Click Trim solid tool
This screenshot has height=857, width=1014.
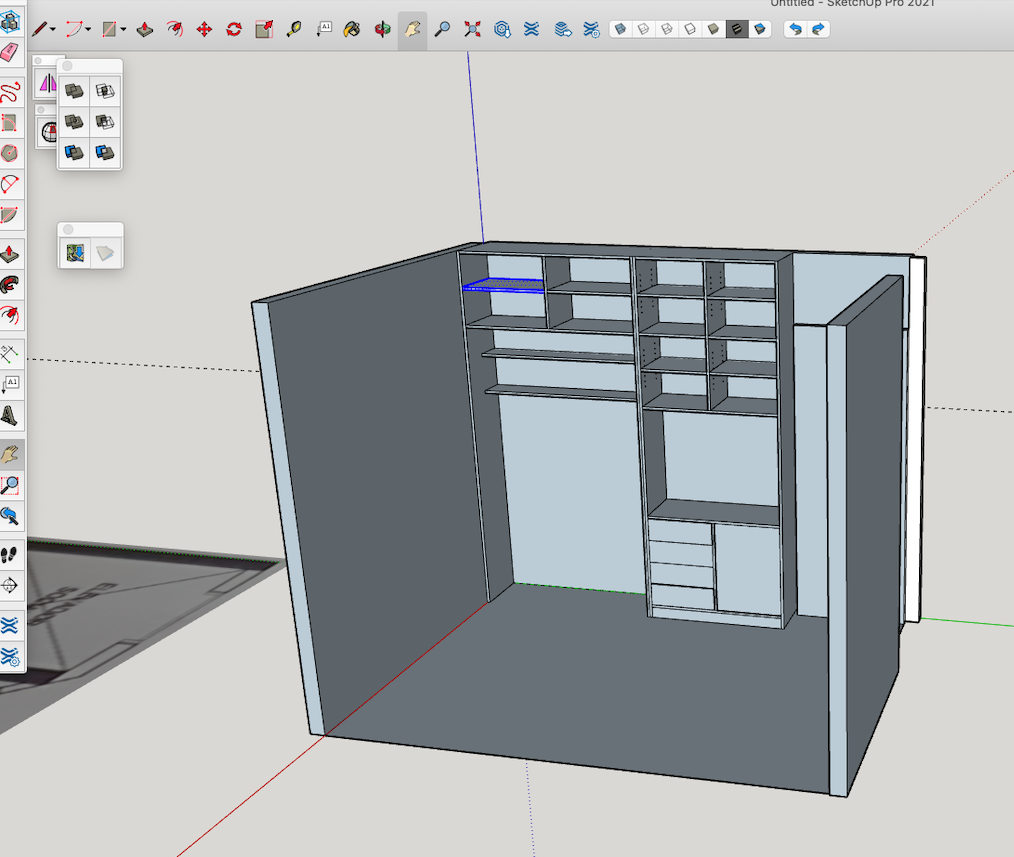74,153
